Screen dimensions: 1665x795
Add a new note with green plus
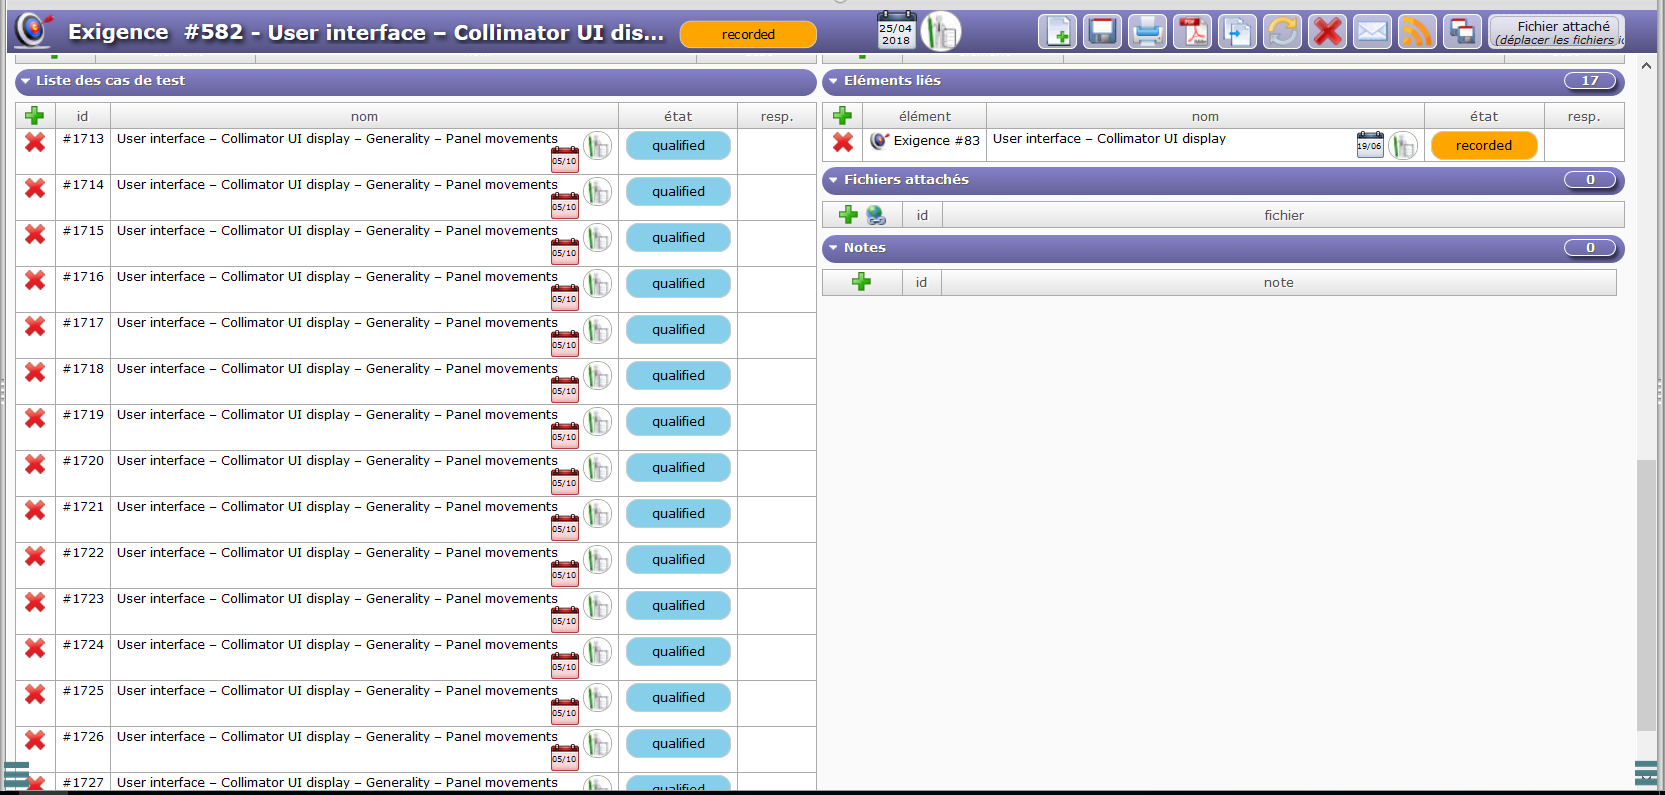pyautogui.click(x=861, y=283)
